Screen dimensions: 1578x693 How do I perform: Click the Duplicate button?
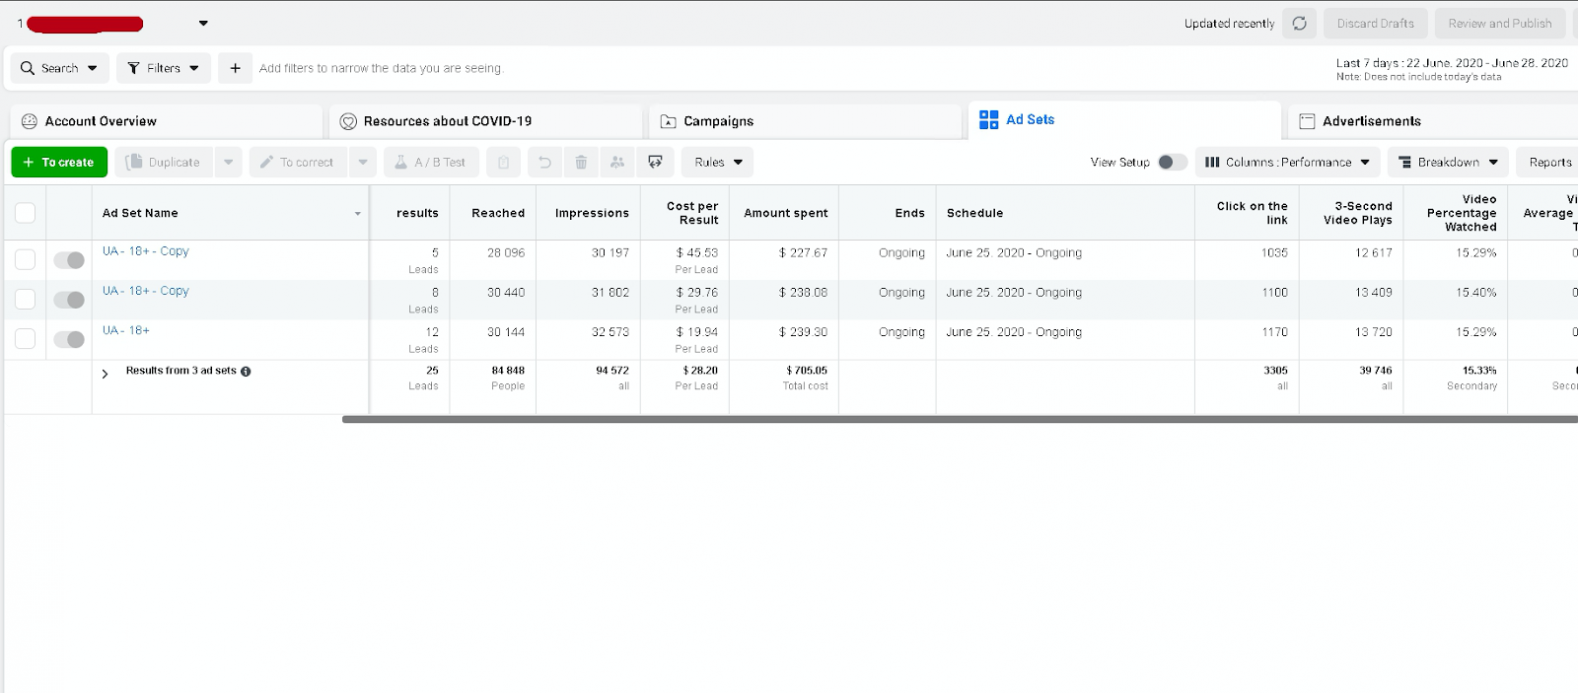click(x=164, y=162)
